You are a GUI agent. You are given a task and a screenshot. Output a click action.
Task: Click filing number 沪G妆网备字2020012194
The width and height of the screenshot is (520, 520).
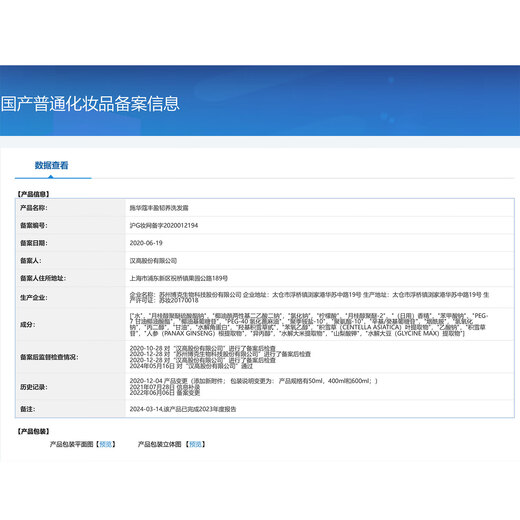[x=164, y=226]
